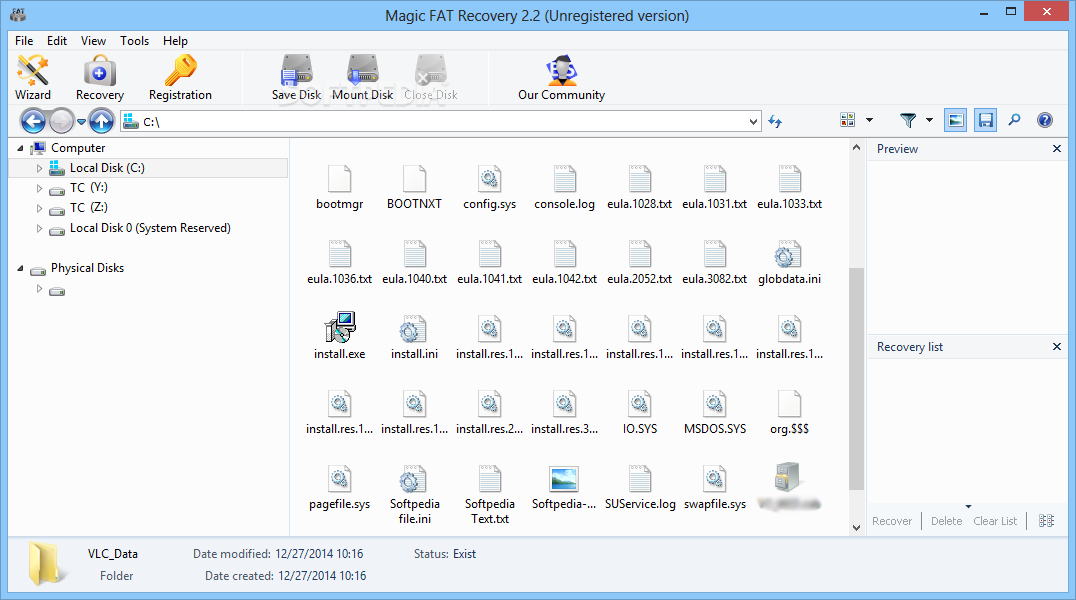The height and width of the screenshot is (600, 1076).
Task: Select the BOOTNXT file
Action: (x=414, y=187)
